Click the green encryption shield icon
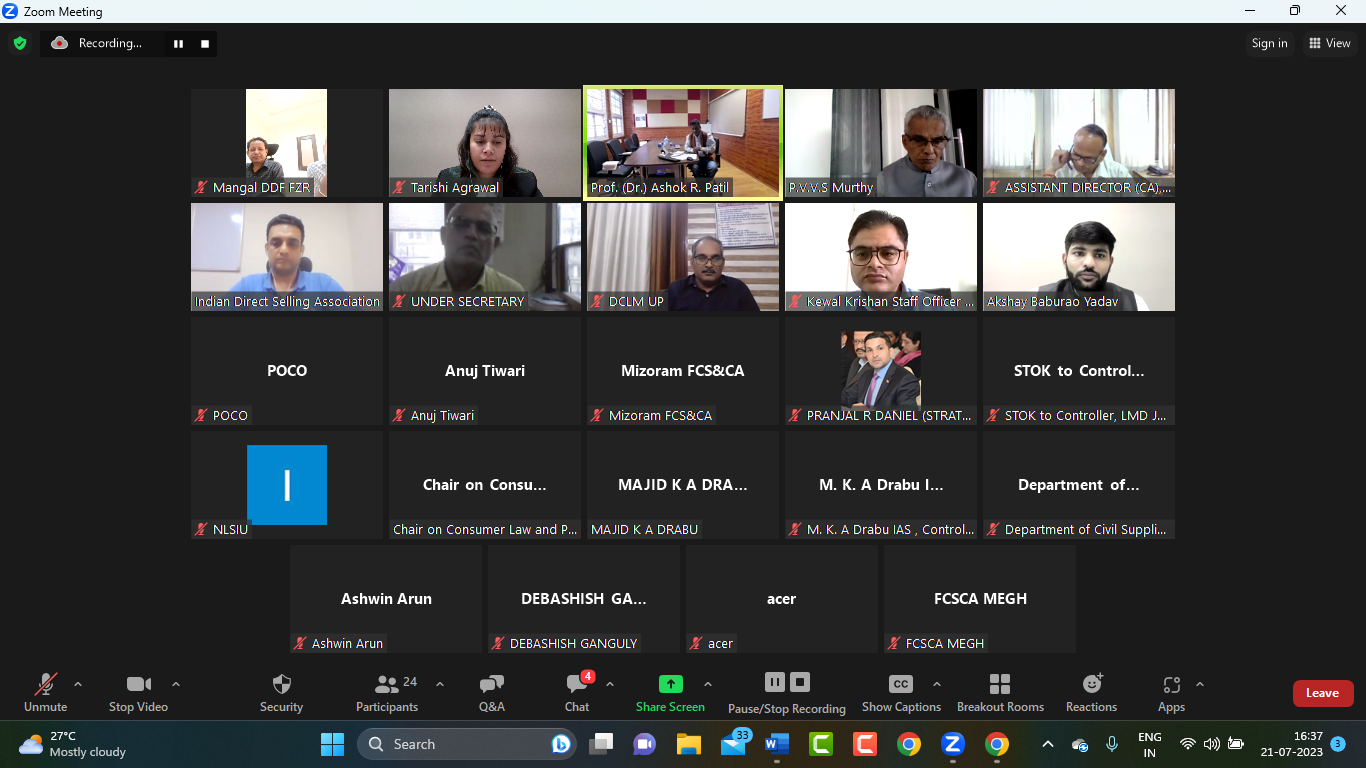This screenshot has width=1366, height=768. click(19, 43)
